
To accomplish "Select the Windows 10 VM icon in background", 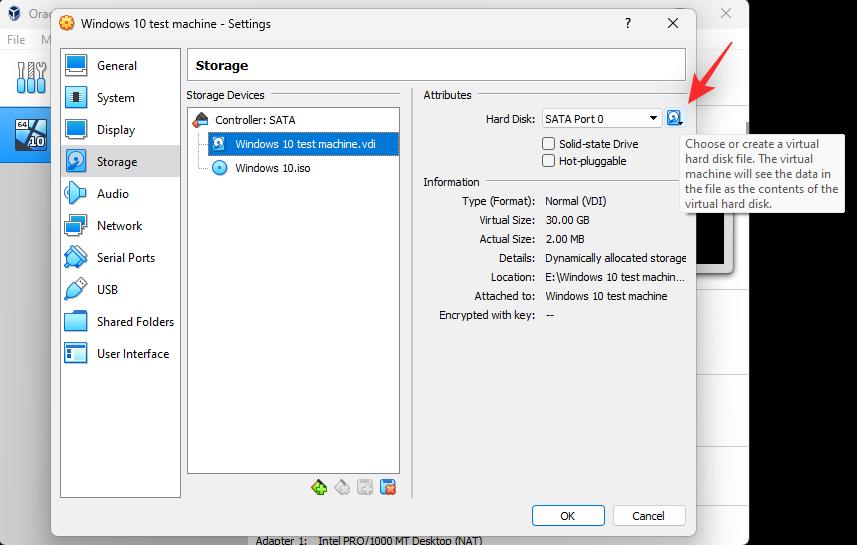I will pos(31,134).
